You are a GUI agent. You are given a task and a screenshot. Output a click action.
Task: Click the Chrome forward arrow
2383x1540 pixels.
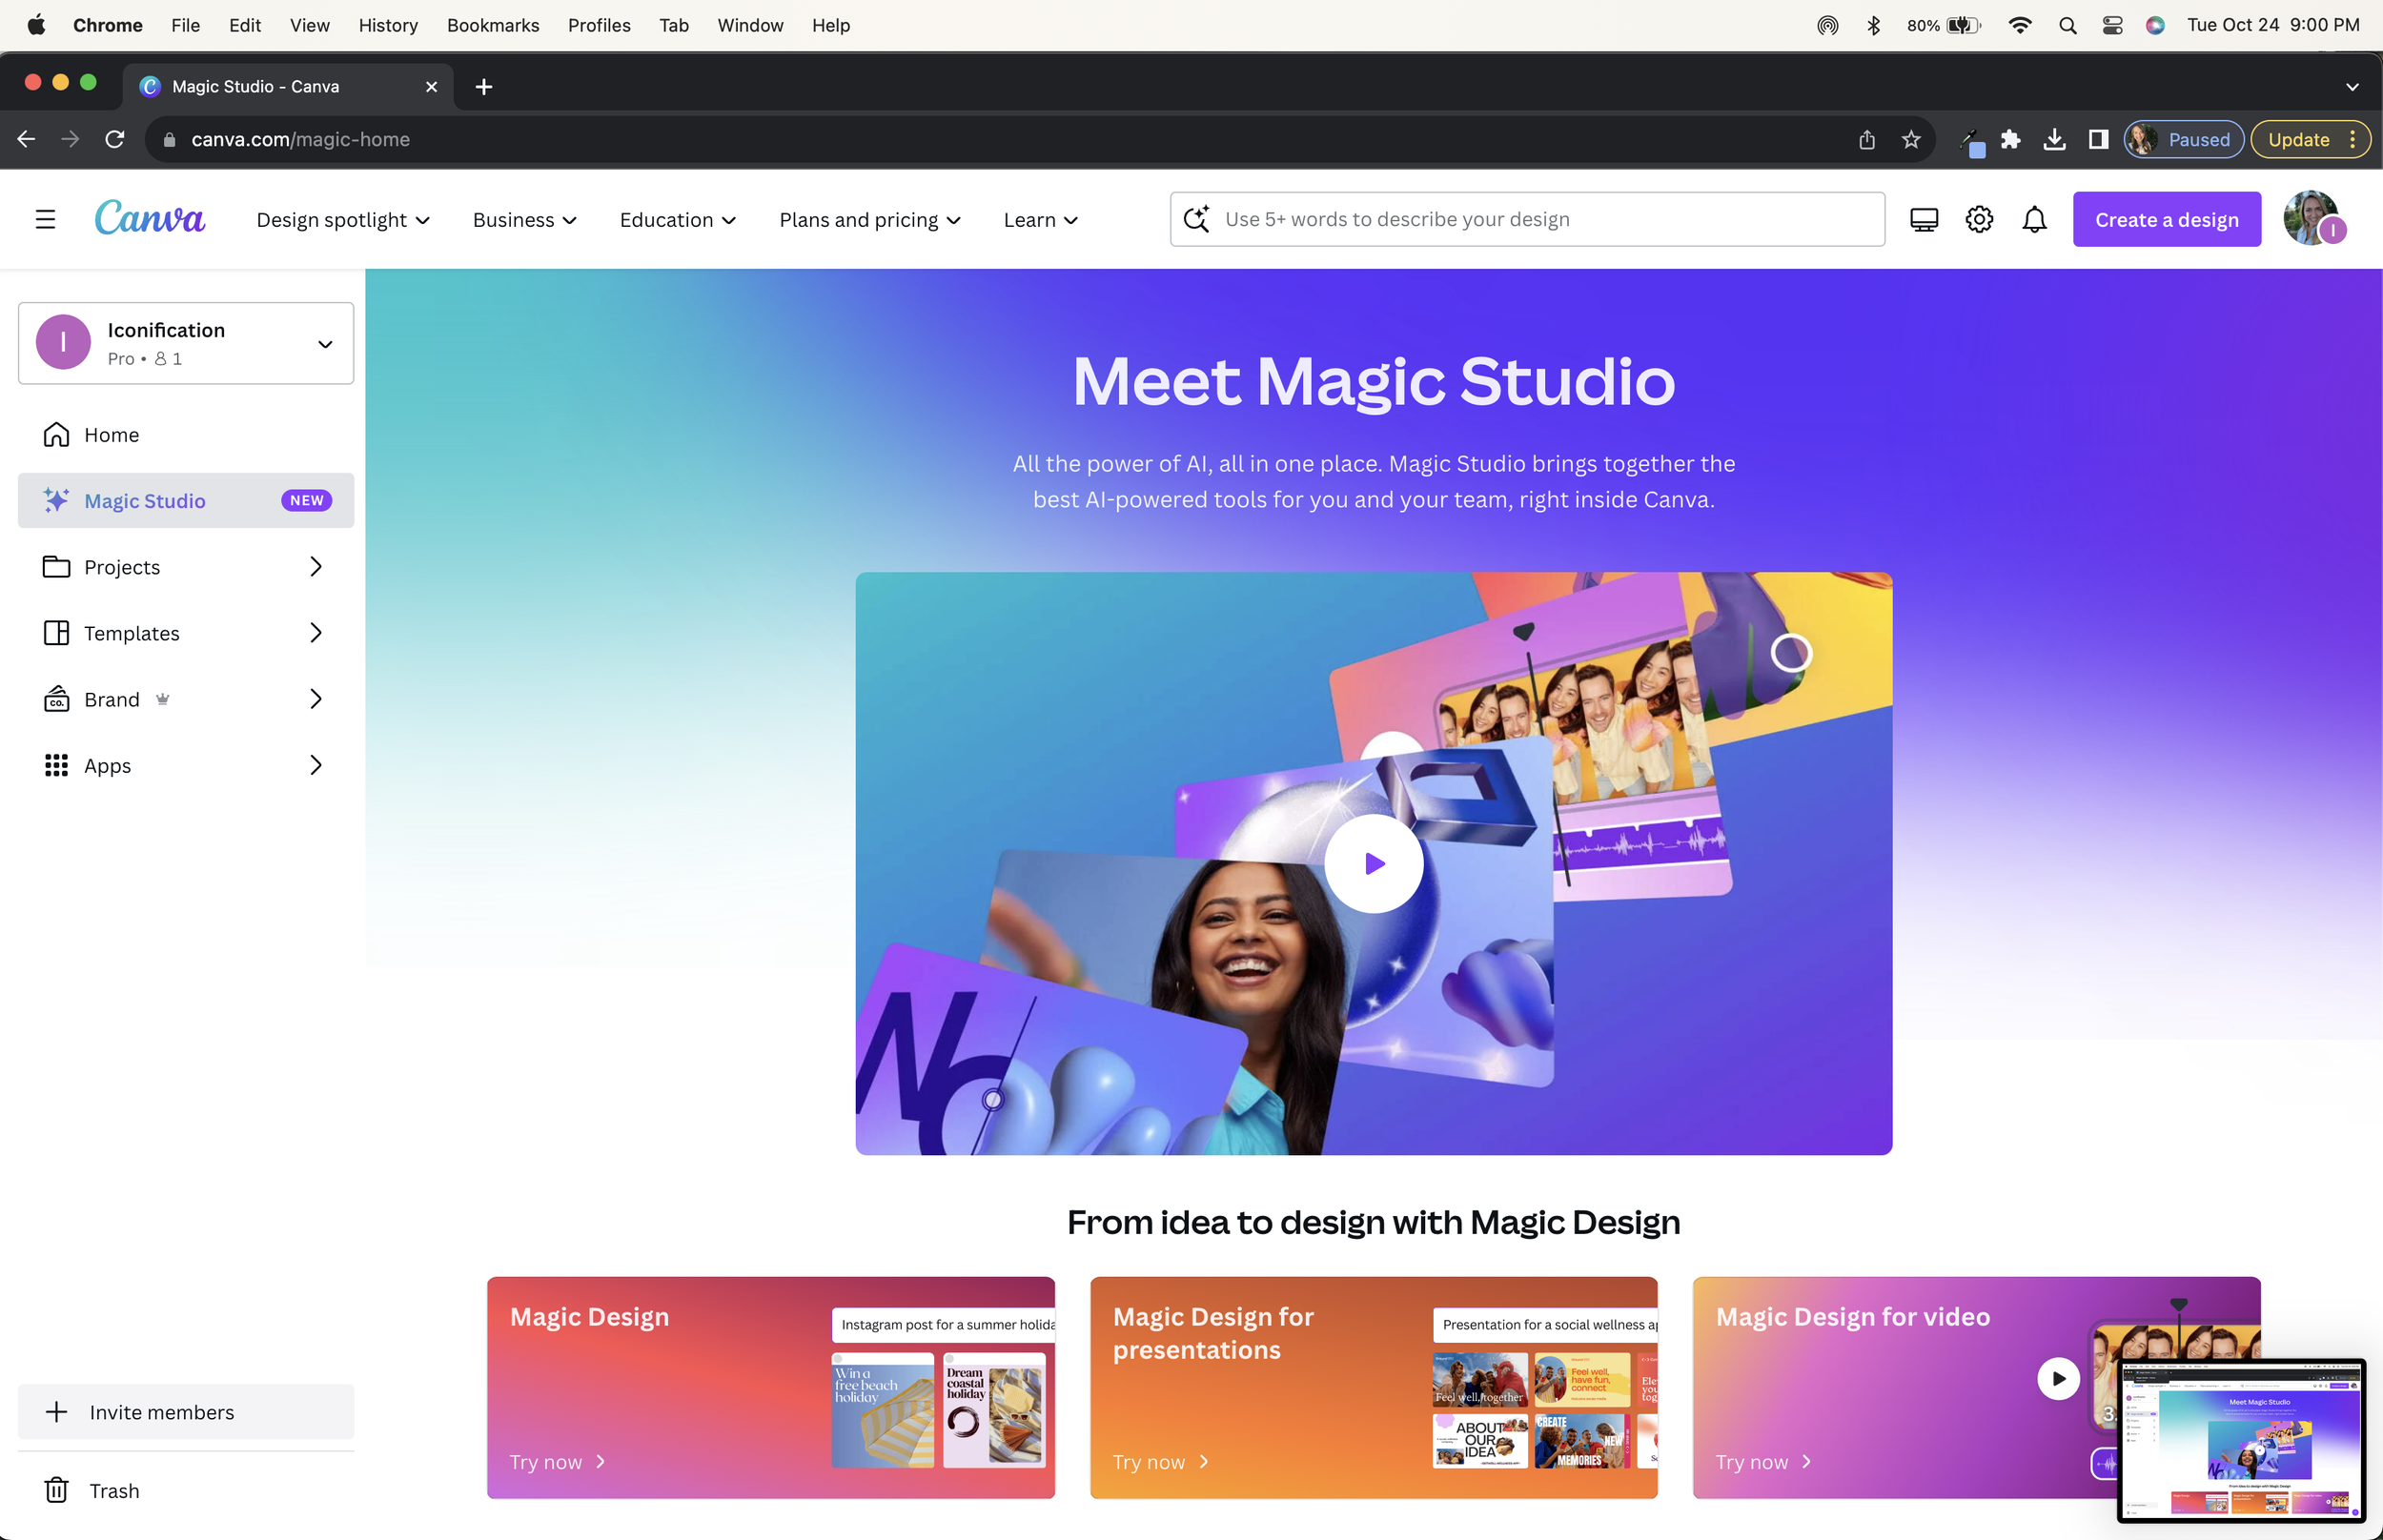70,139
